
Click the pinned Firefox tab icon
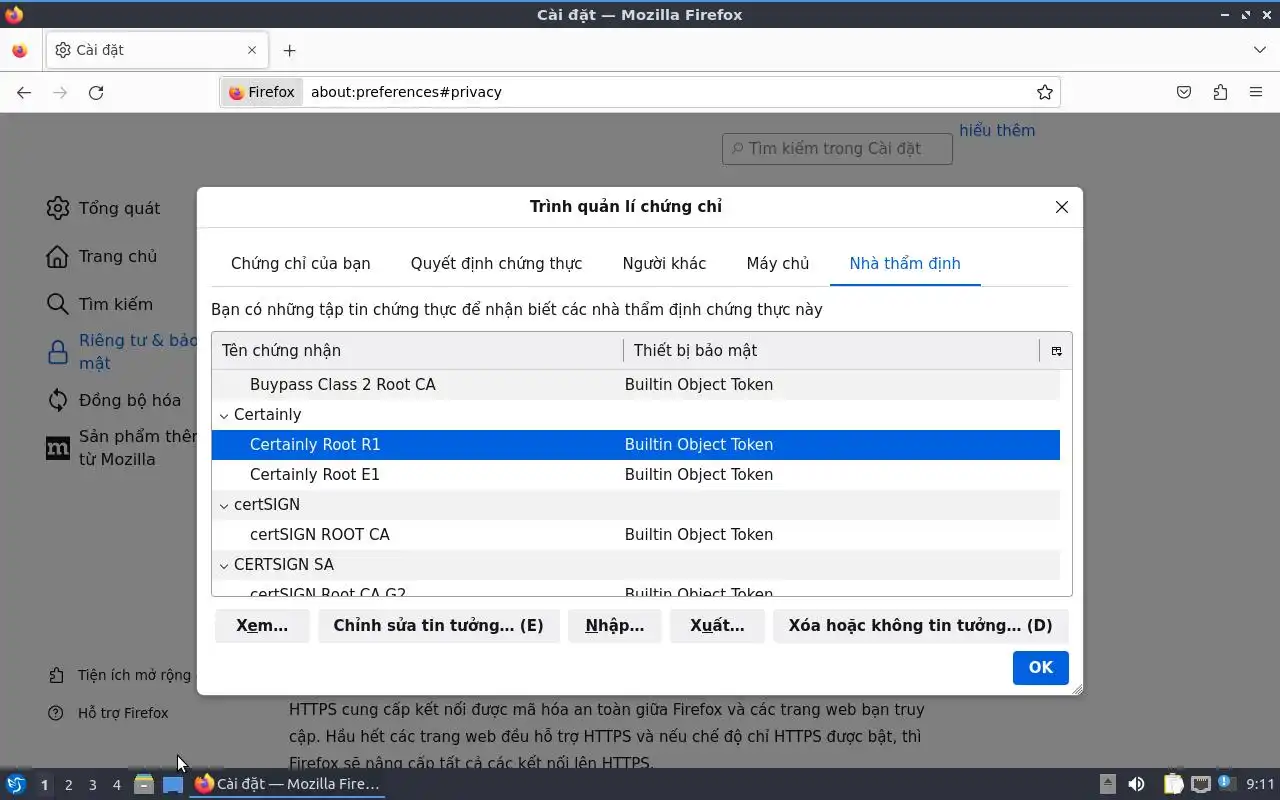coord(20,50)
